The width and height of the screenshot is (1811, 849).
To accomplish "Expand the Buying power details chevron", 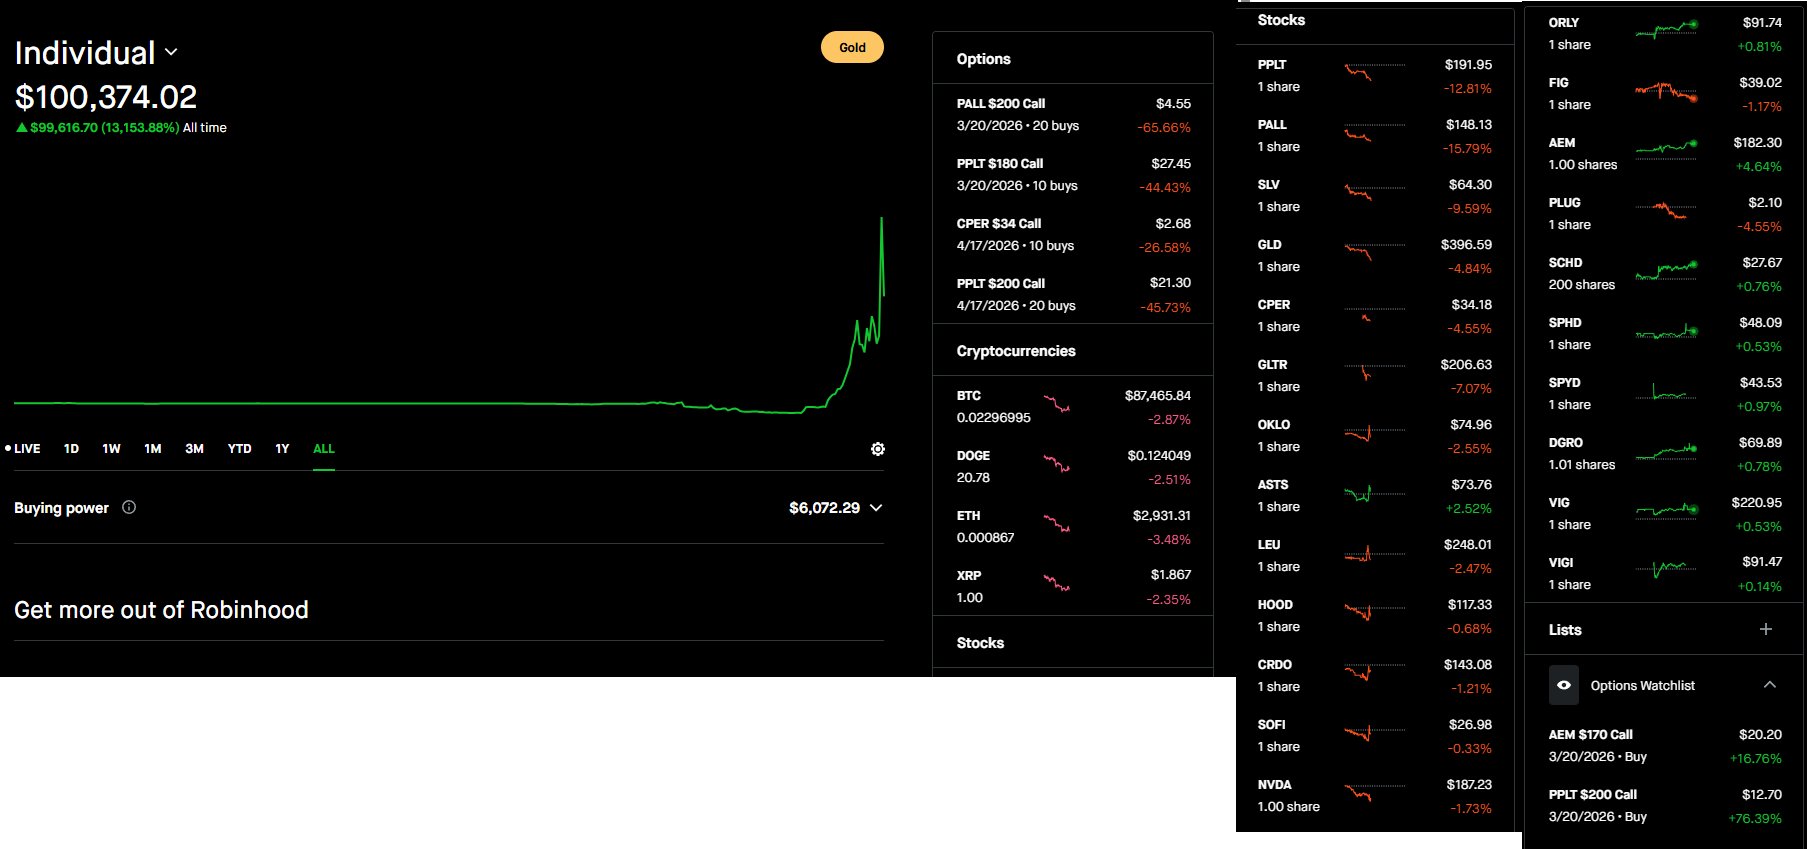I will point(876,508).
